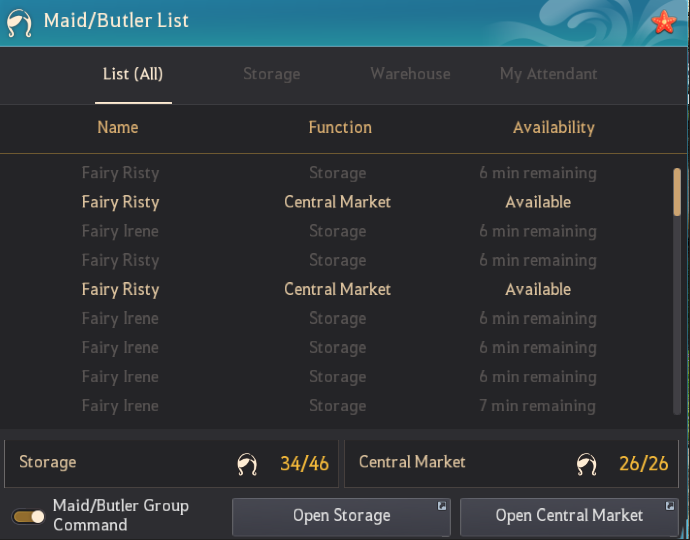Click the Name column header
This screenshot has width=690, height=540.
117,127
